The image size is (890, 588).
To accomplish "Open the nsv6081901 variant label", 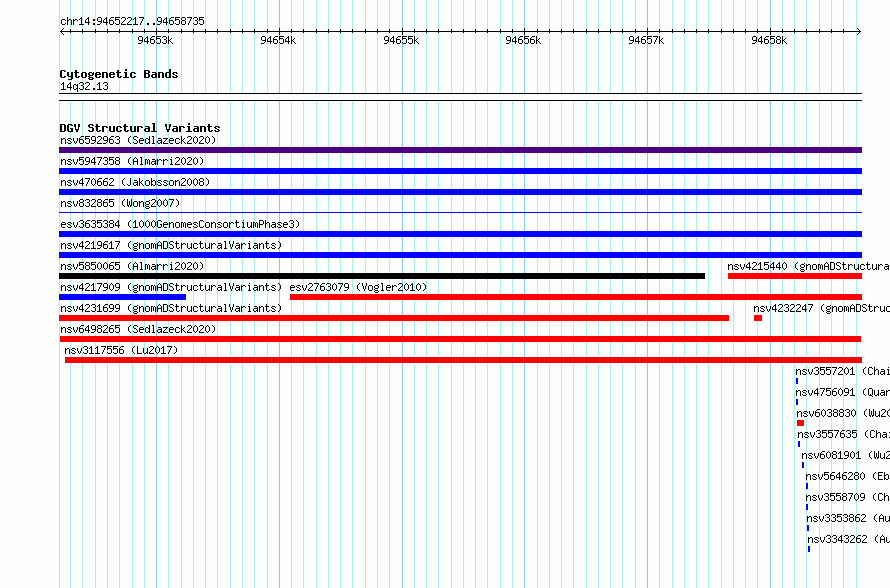I will coord(846,455).
